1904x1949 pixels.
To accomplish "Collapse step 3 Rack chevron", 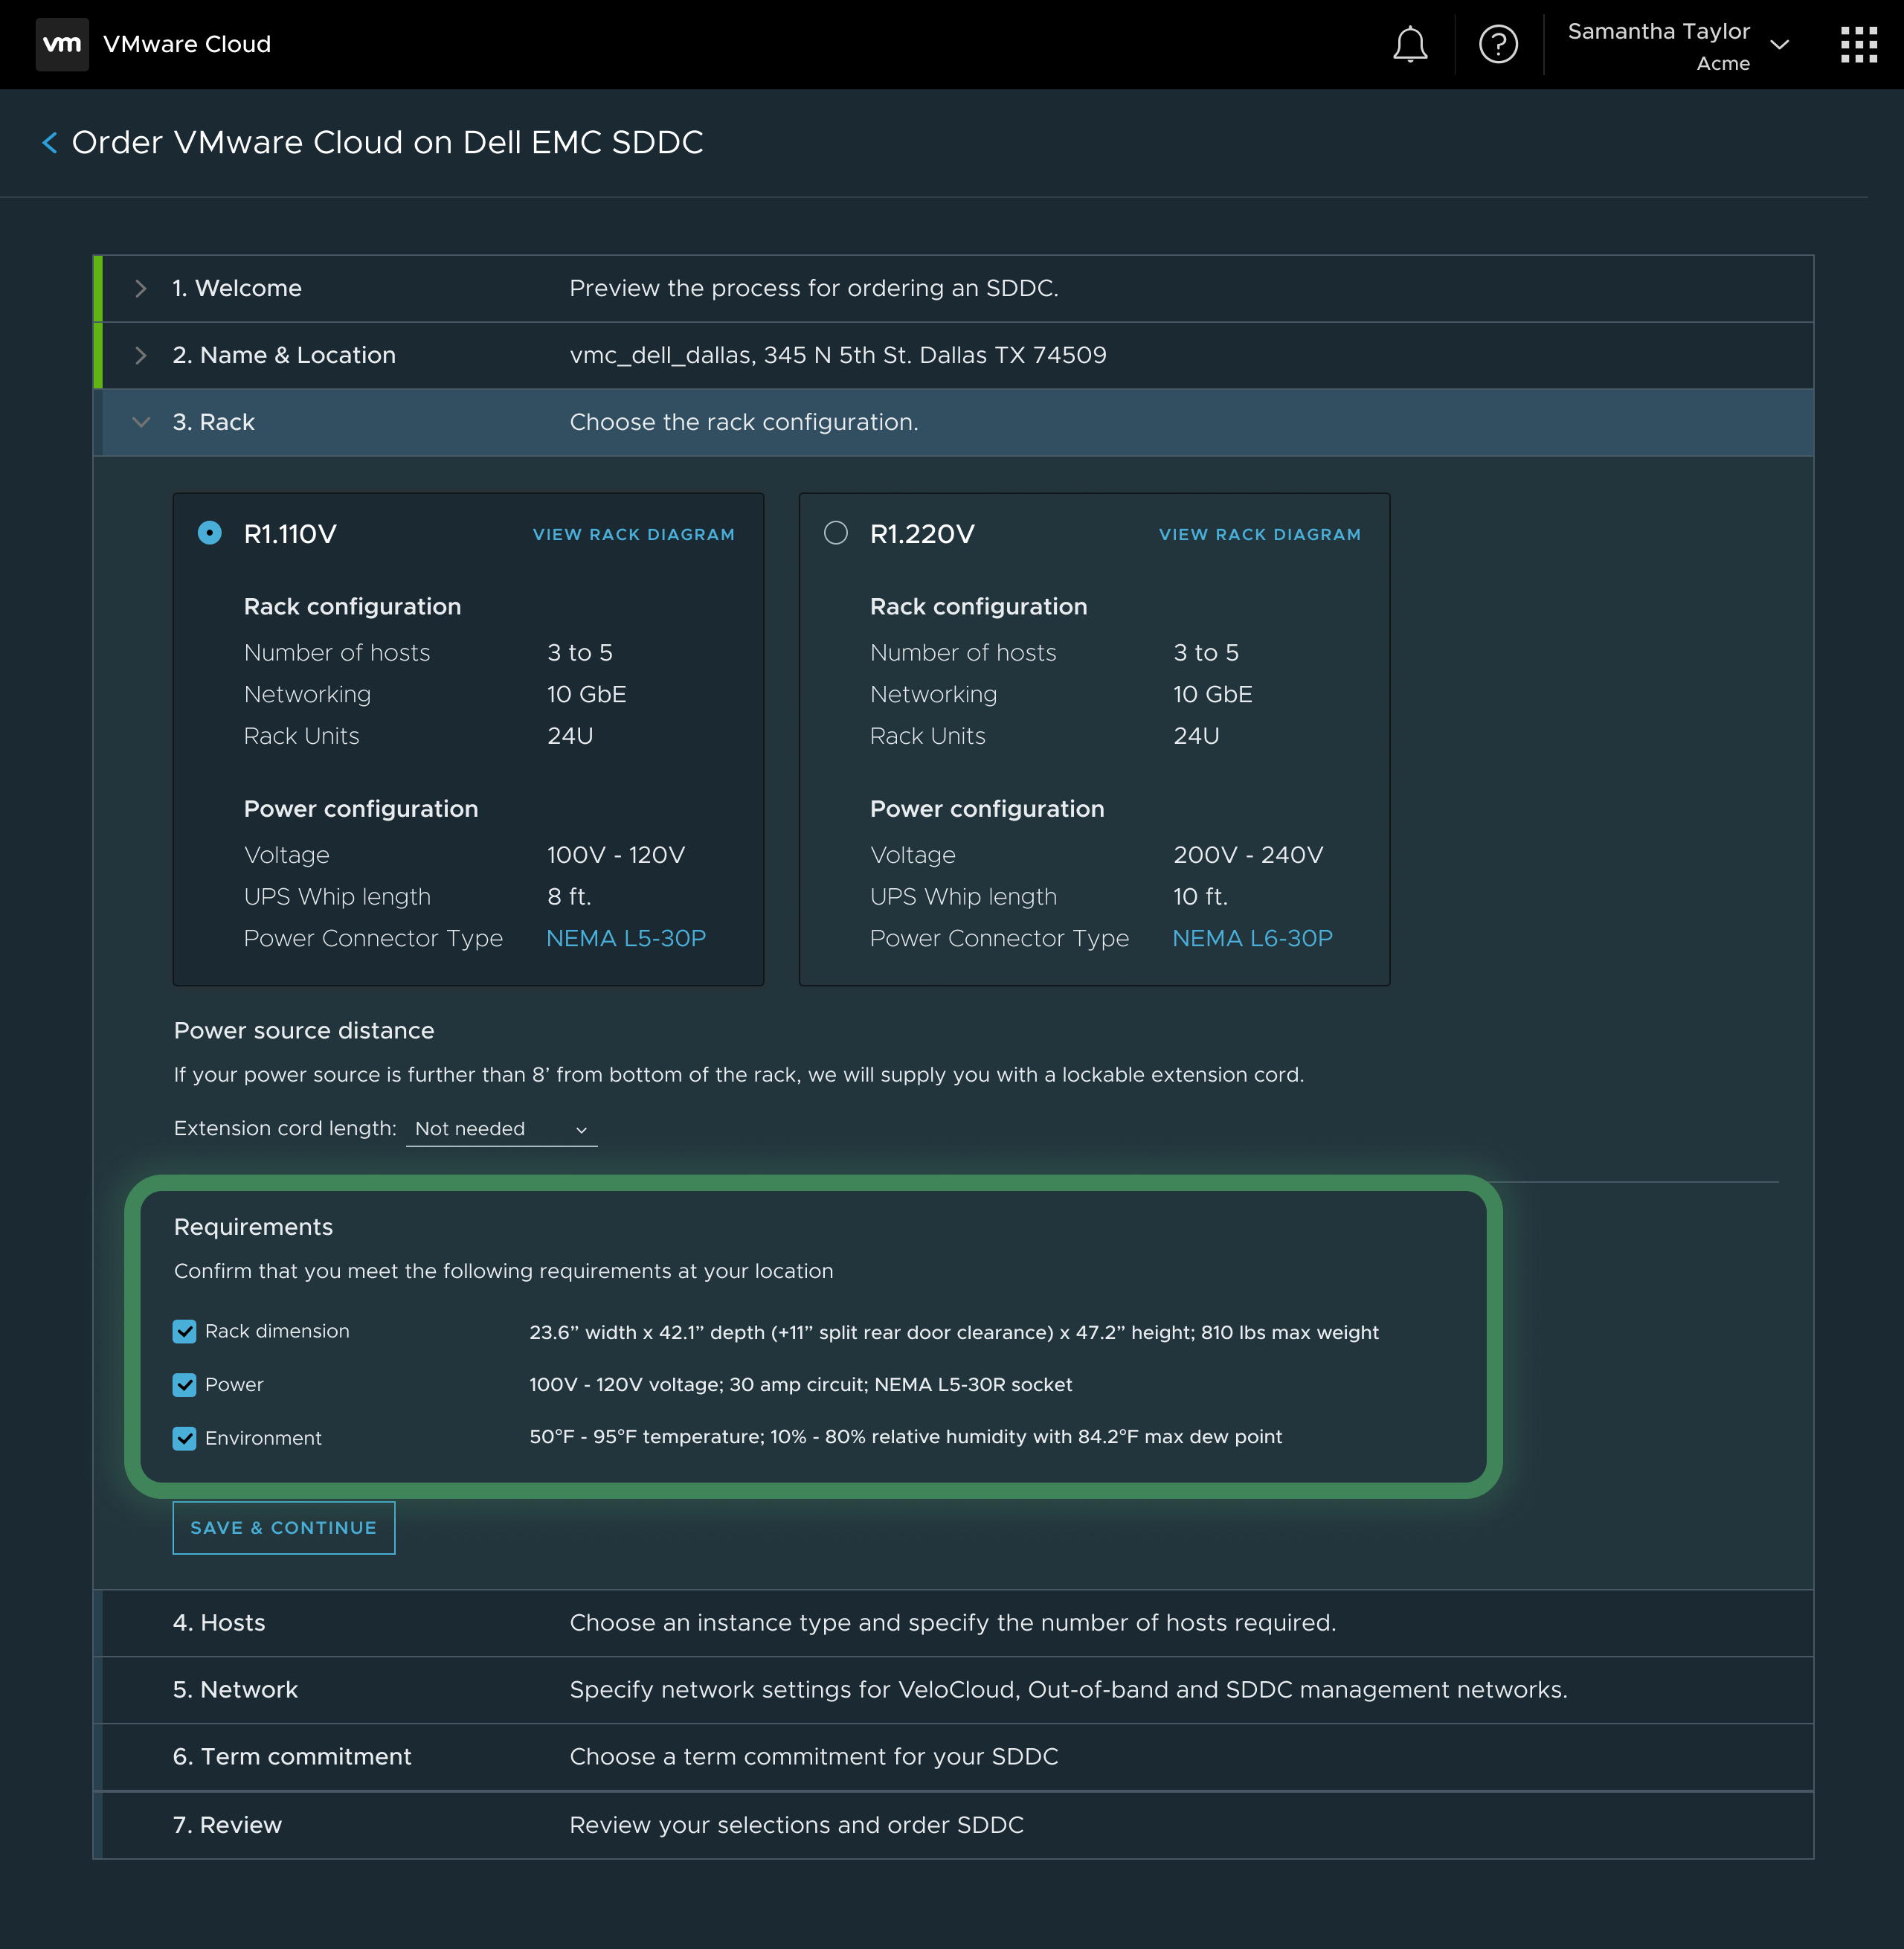I will tap(141, 423).
